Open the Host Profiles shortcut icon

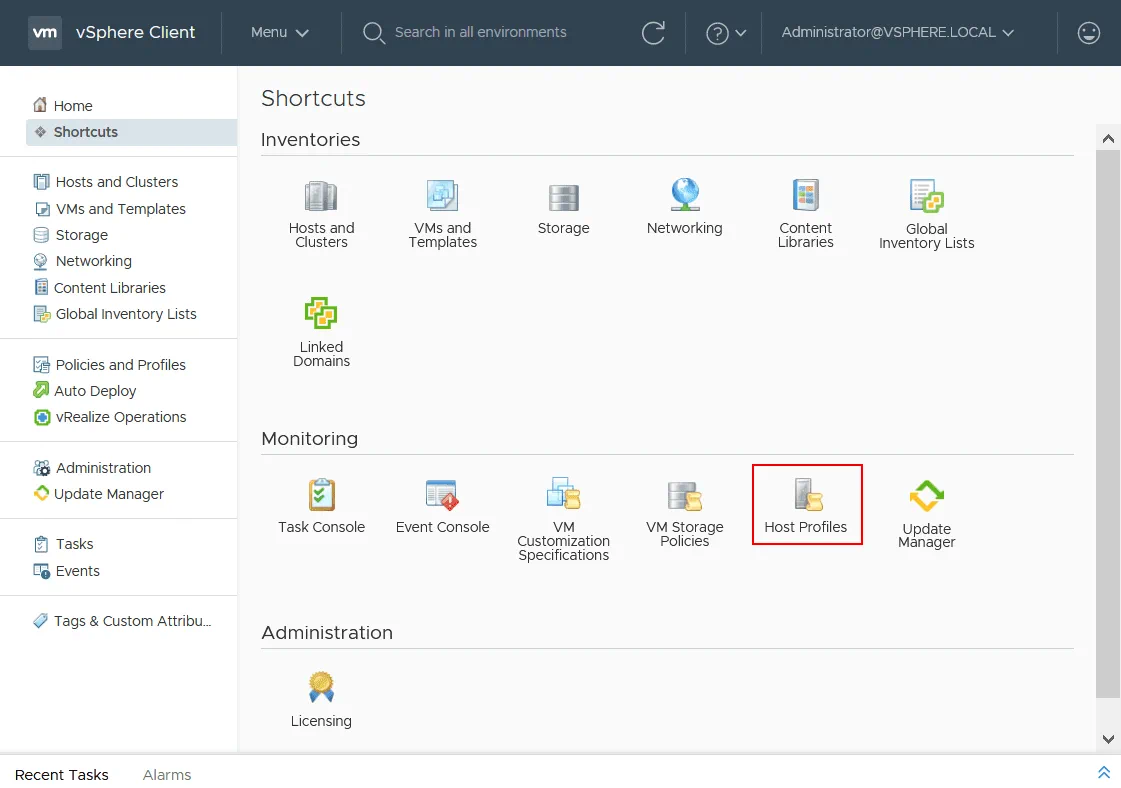(x=806, y=495)
